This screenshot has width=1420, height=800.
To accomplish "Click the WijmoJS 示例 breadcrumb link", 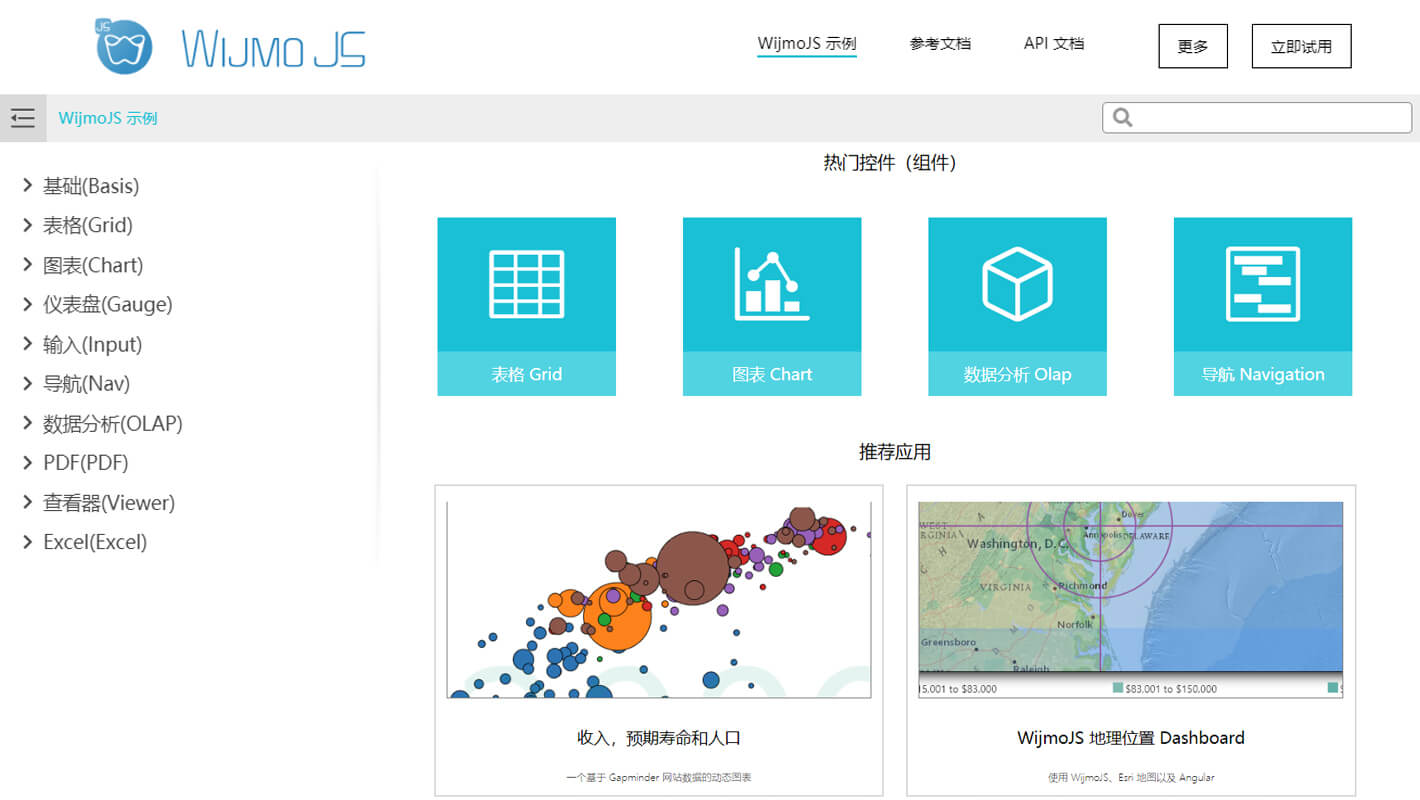I will point(108,118).
